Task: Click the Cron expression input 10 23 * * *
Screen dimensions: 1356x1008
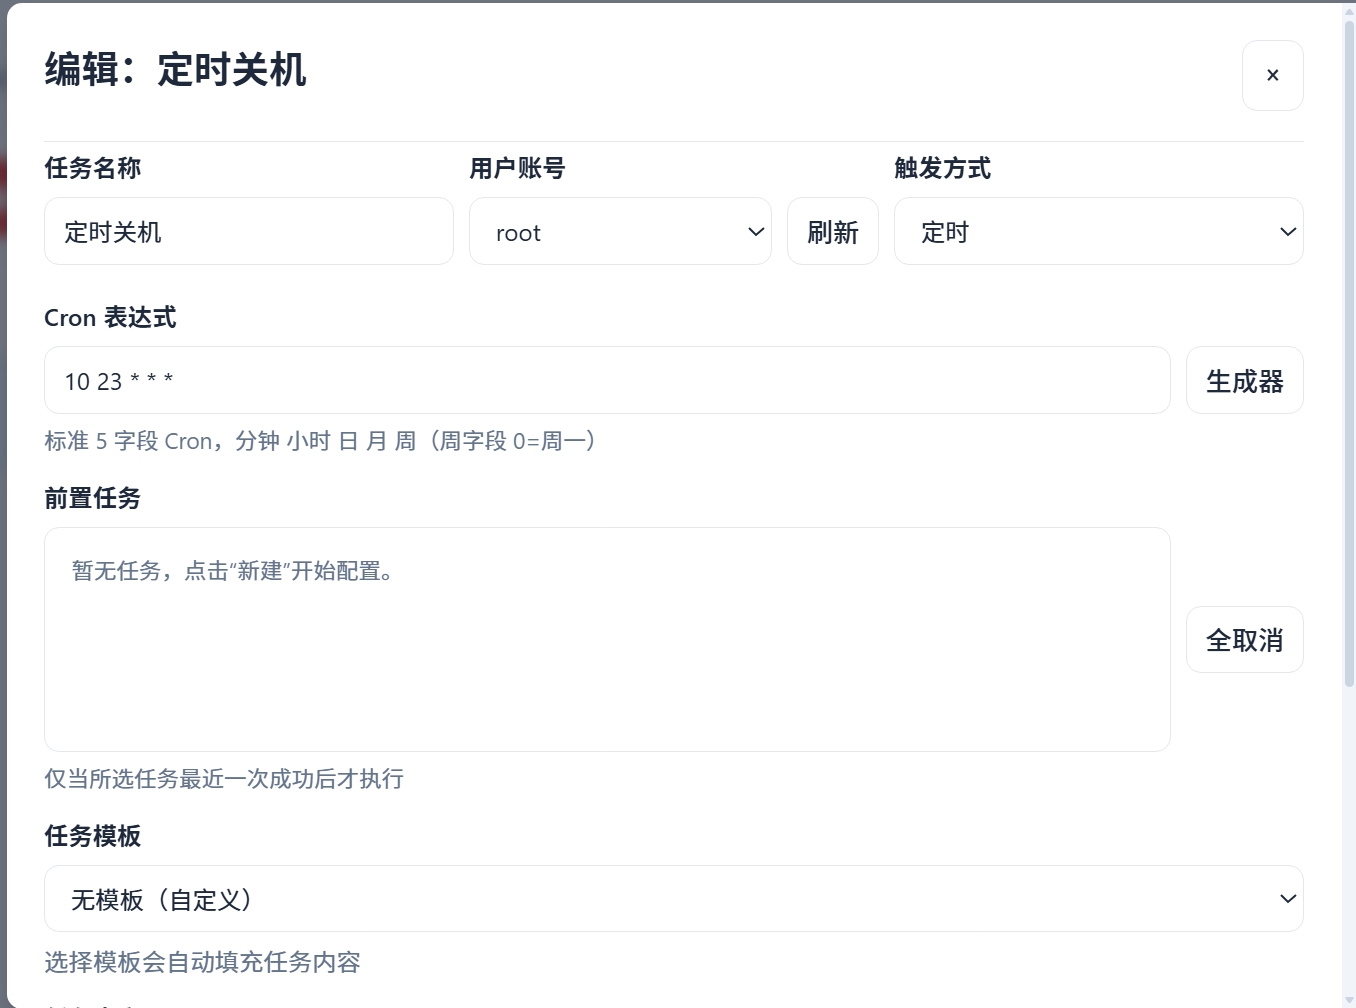Action: [x=606, y=380]
